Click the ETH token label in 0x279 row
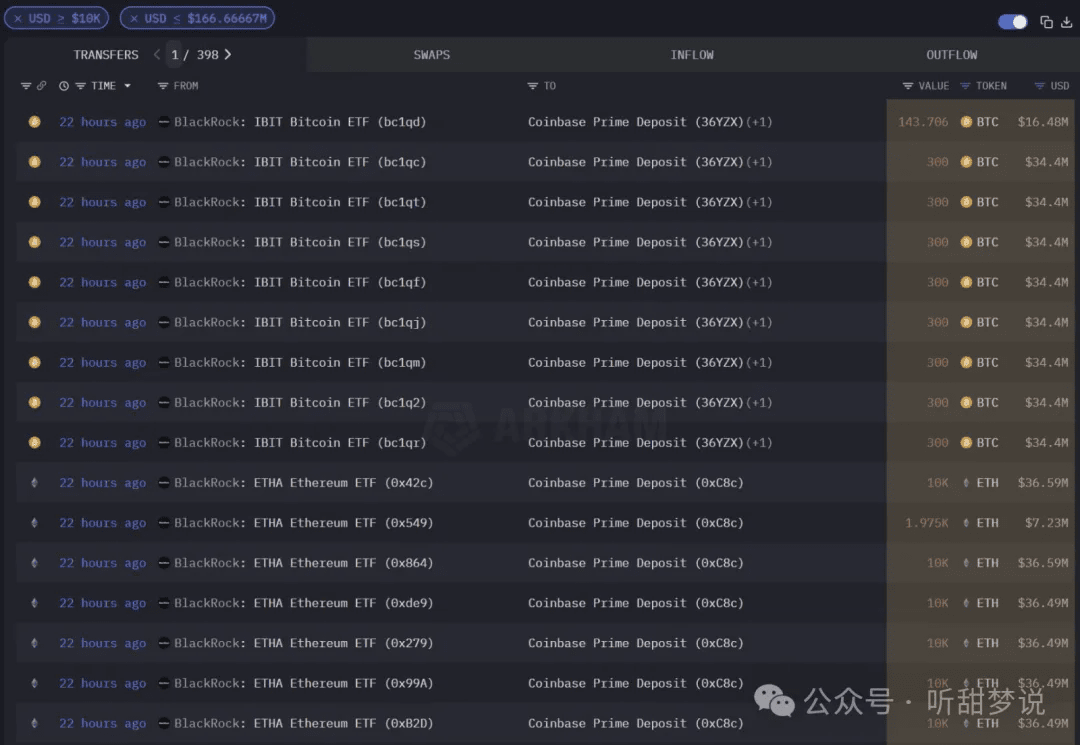 pos(987,643)
